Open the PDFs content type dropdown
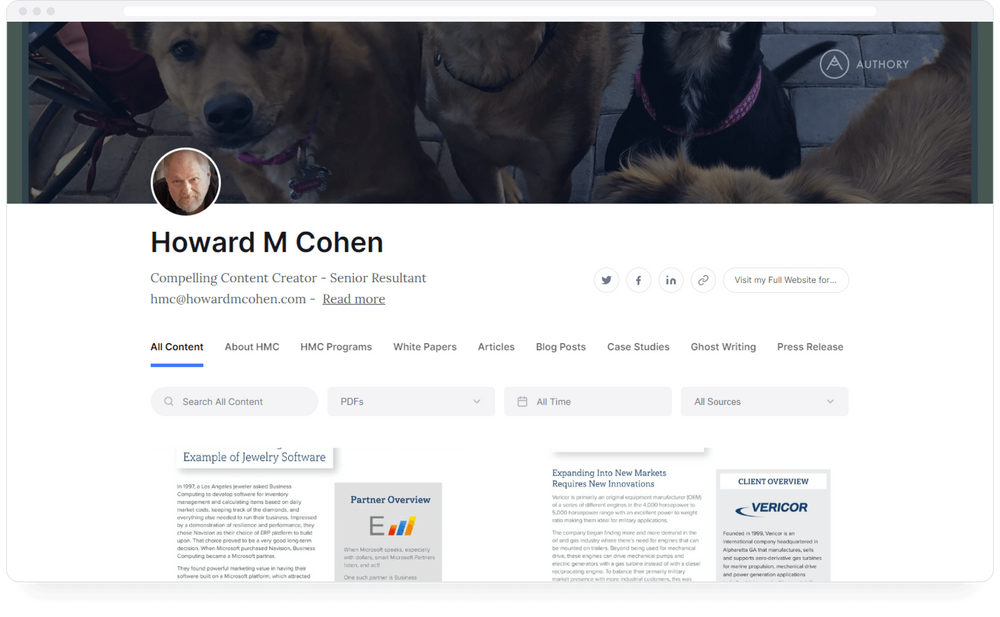This screenshot has width=1000, height=617. [x=410, y=401]
